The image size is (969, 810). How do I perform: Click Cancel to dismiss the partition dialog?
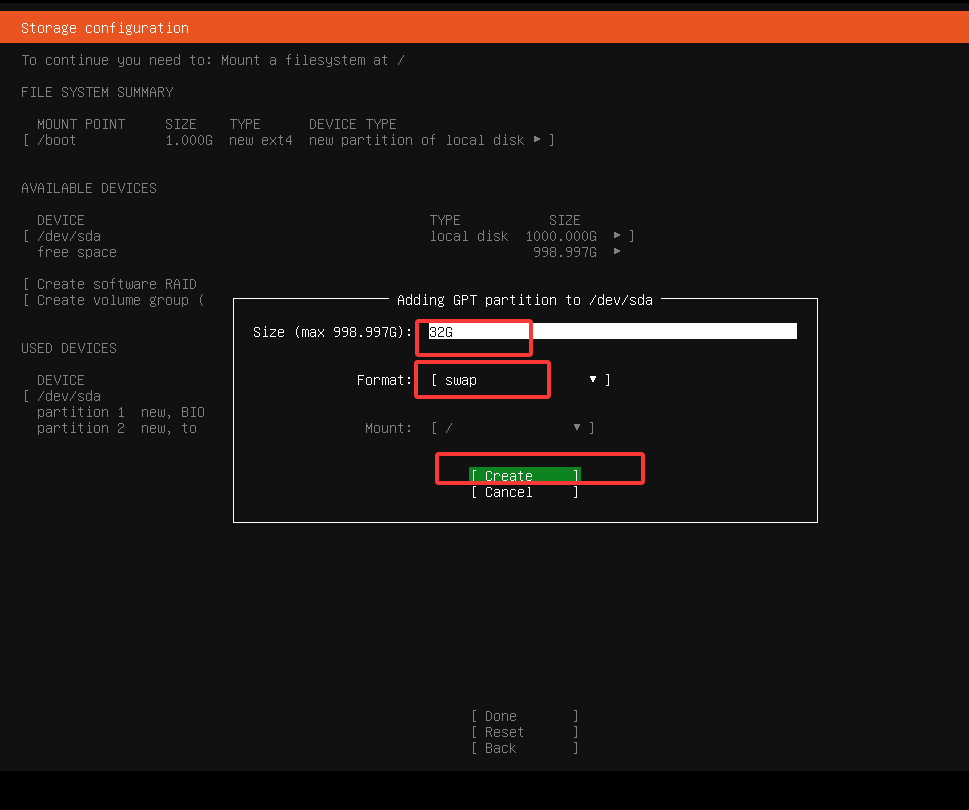point(524,491)
